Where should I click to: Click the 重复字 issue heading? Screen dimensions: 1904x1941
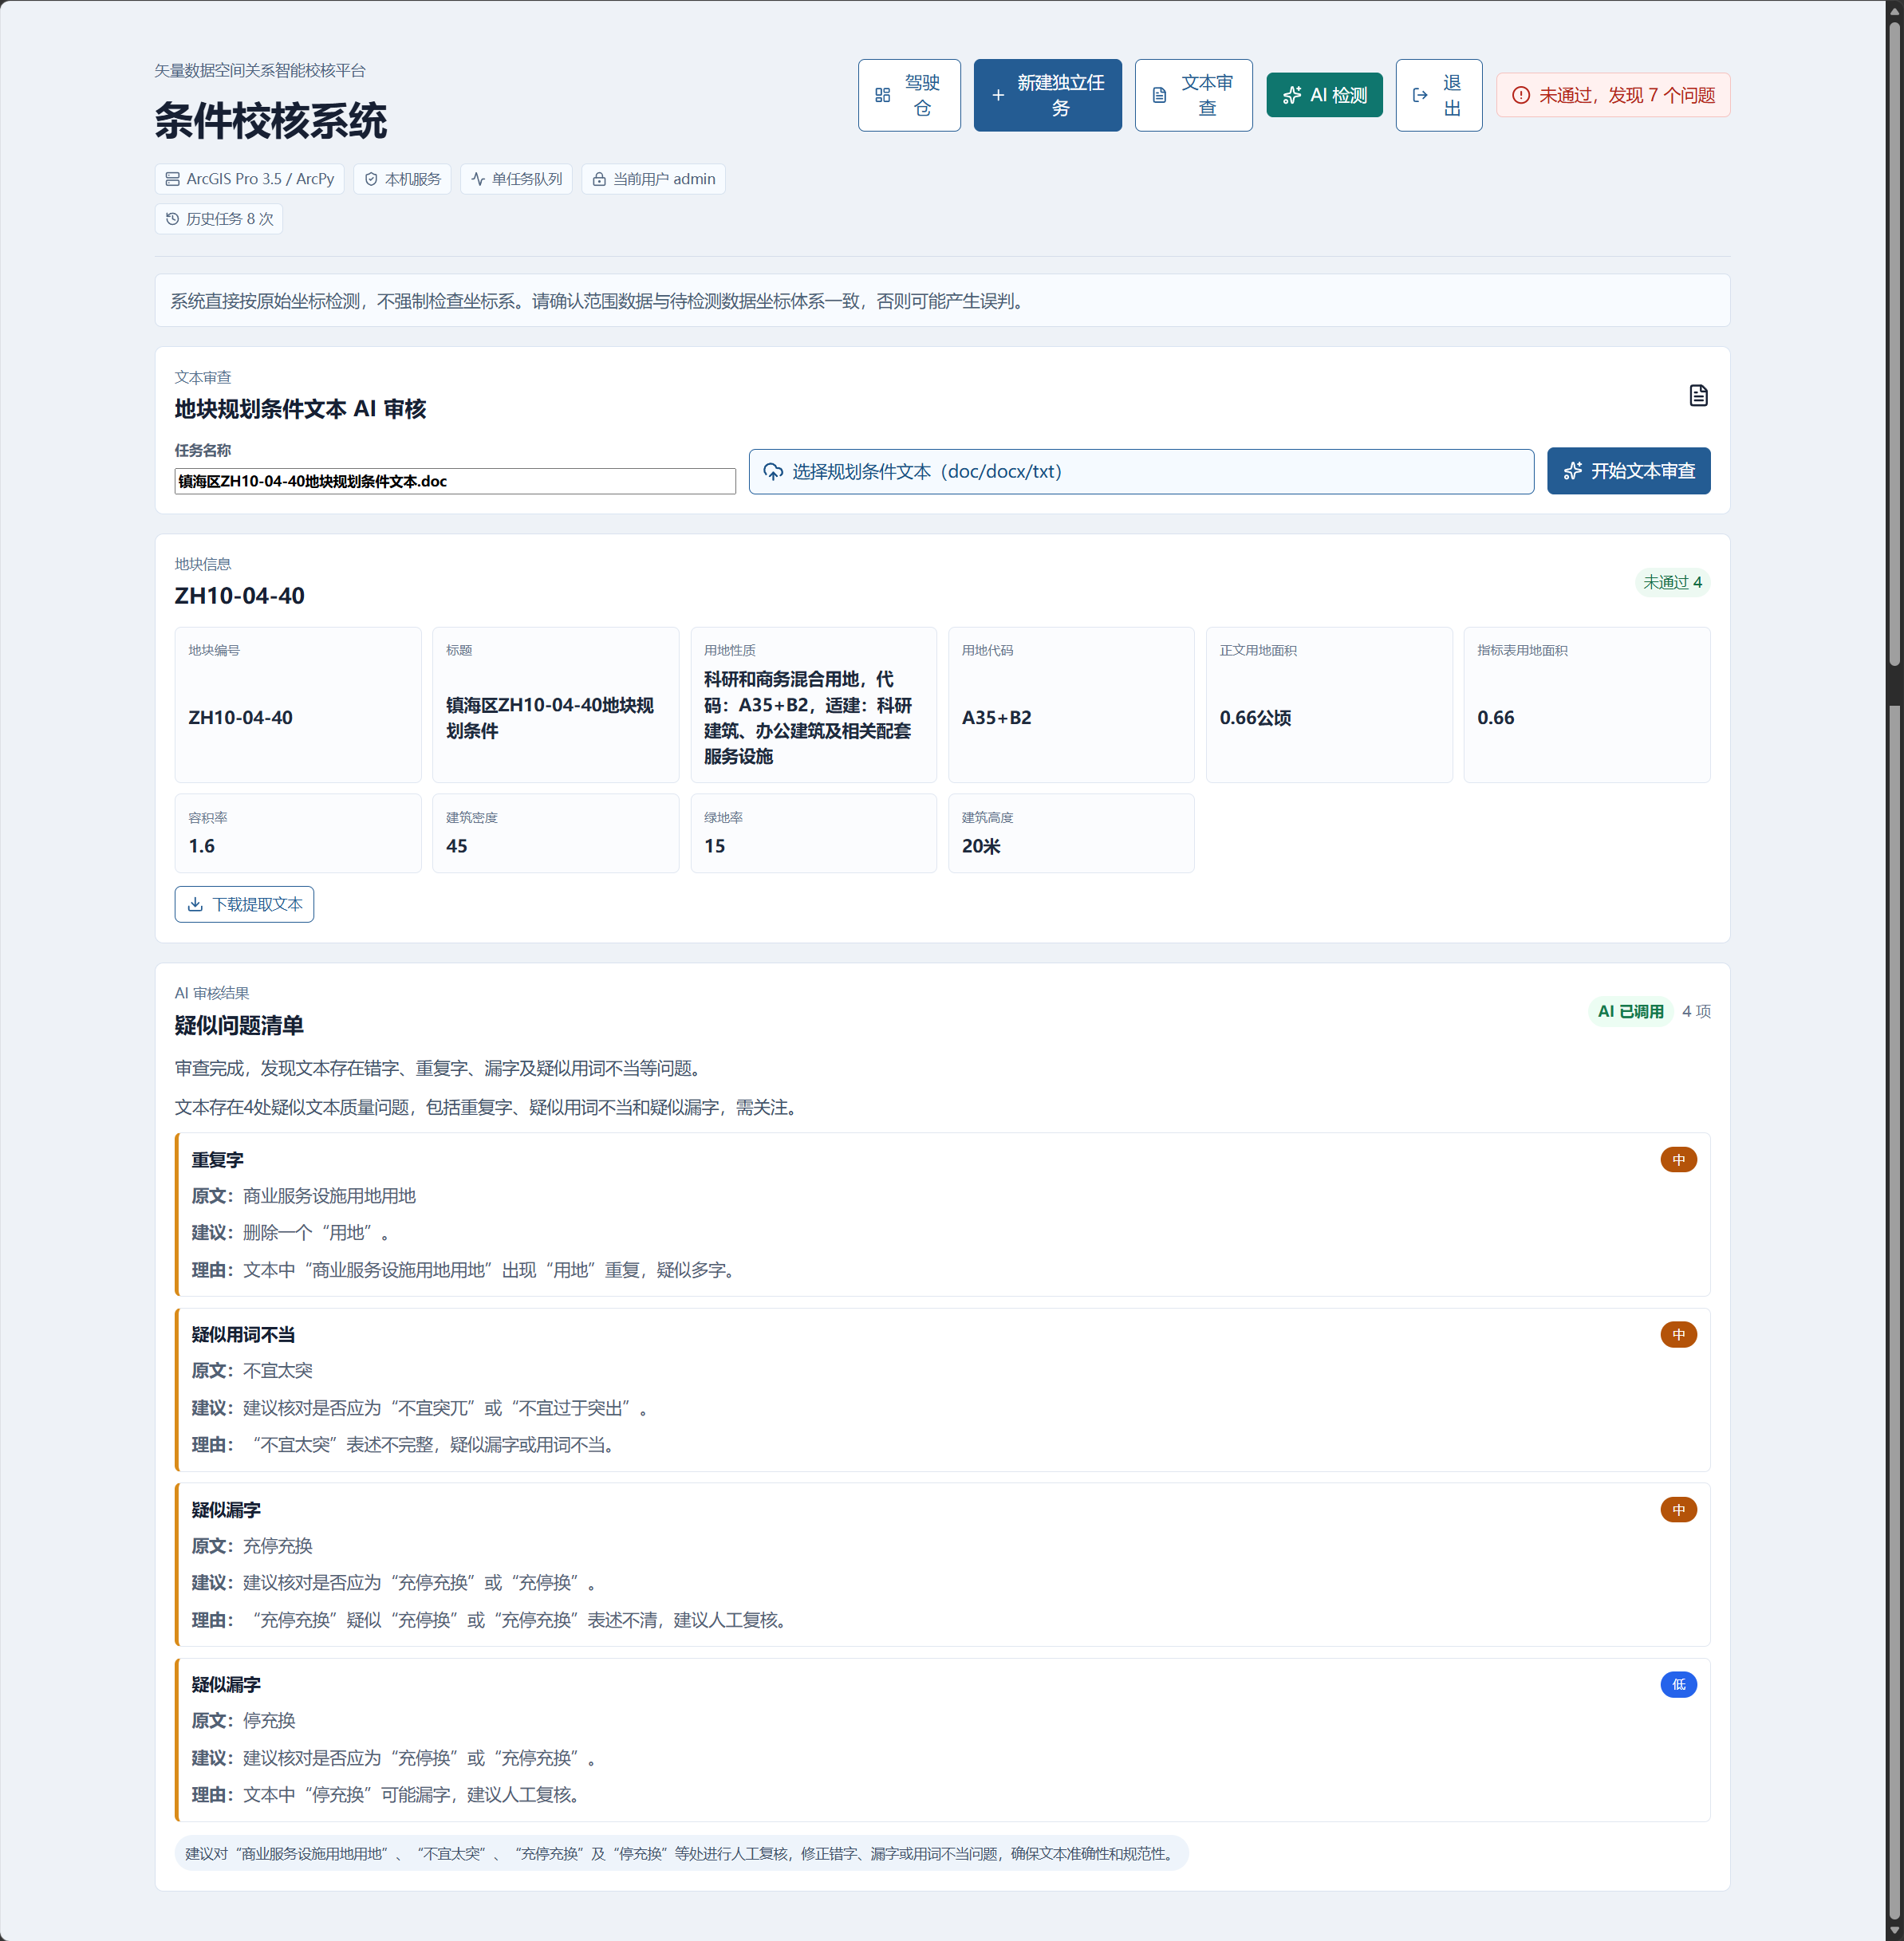217,1160
